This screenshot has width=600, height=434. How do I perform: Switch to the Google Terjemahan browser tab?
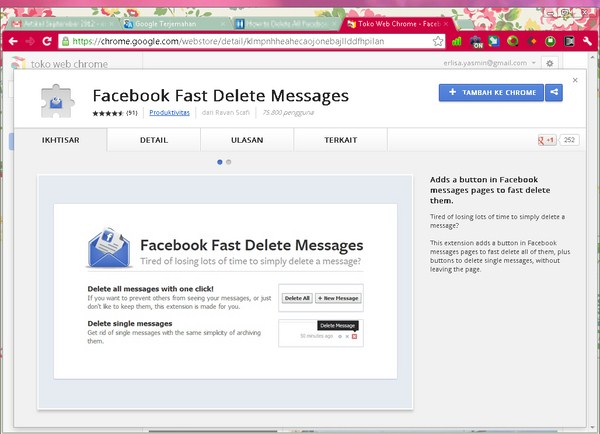point(176,24)
